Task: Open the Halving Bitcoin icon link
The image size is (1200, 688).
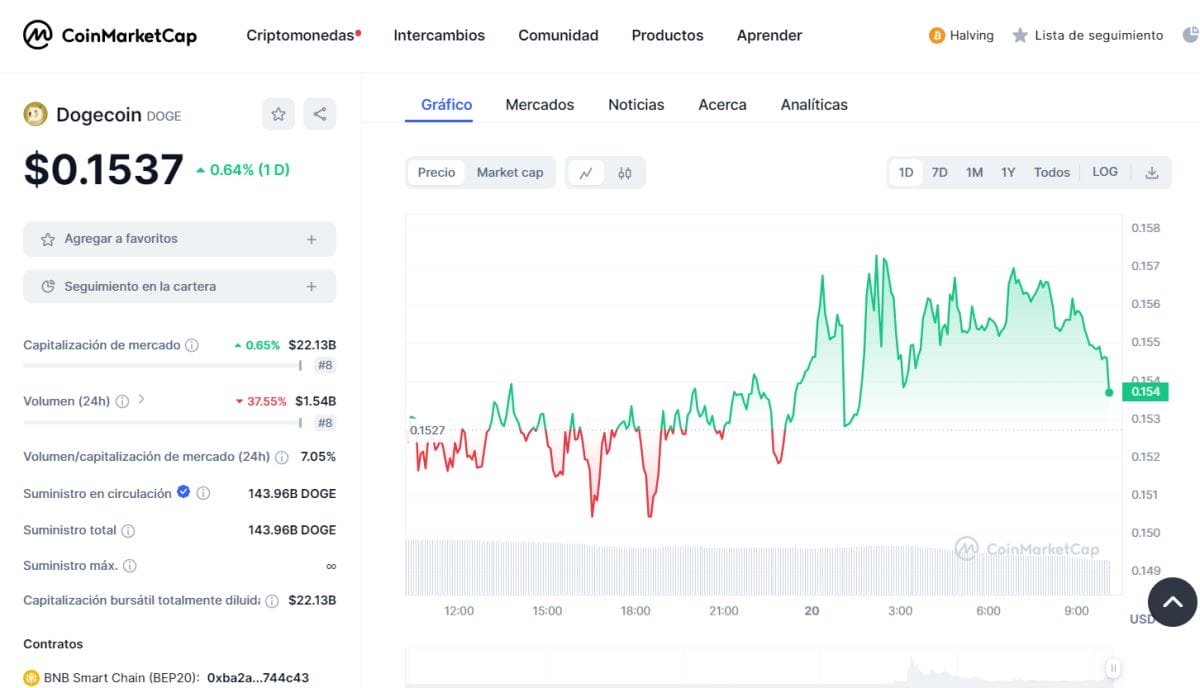Action: point(937,35)
